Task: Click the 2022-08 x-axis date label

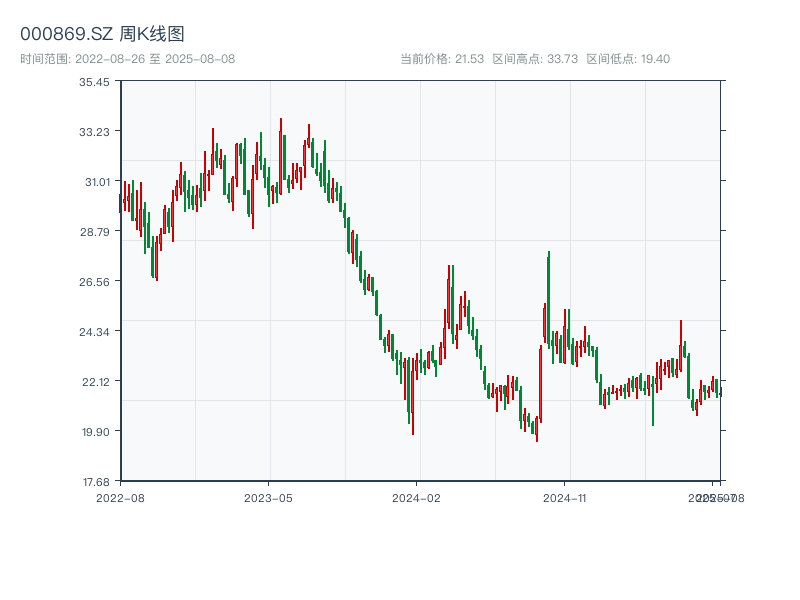Action: click(x=120, y=497)
